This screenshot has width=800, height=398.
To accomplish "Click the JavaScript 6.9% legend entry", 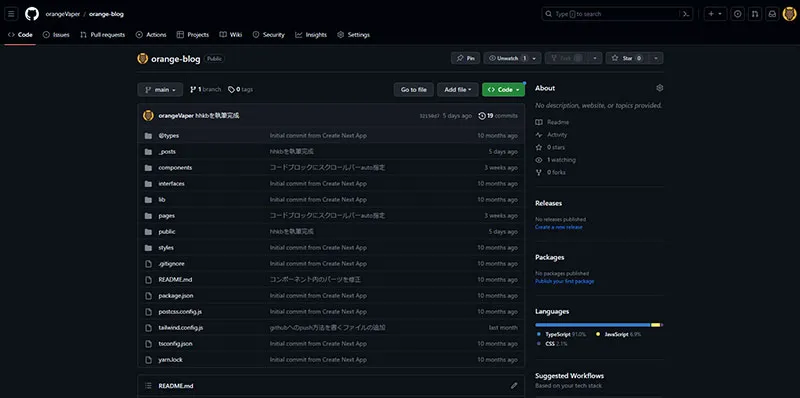I will pyautogui.click(x=618, y=334).
